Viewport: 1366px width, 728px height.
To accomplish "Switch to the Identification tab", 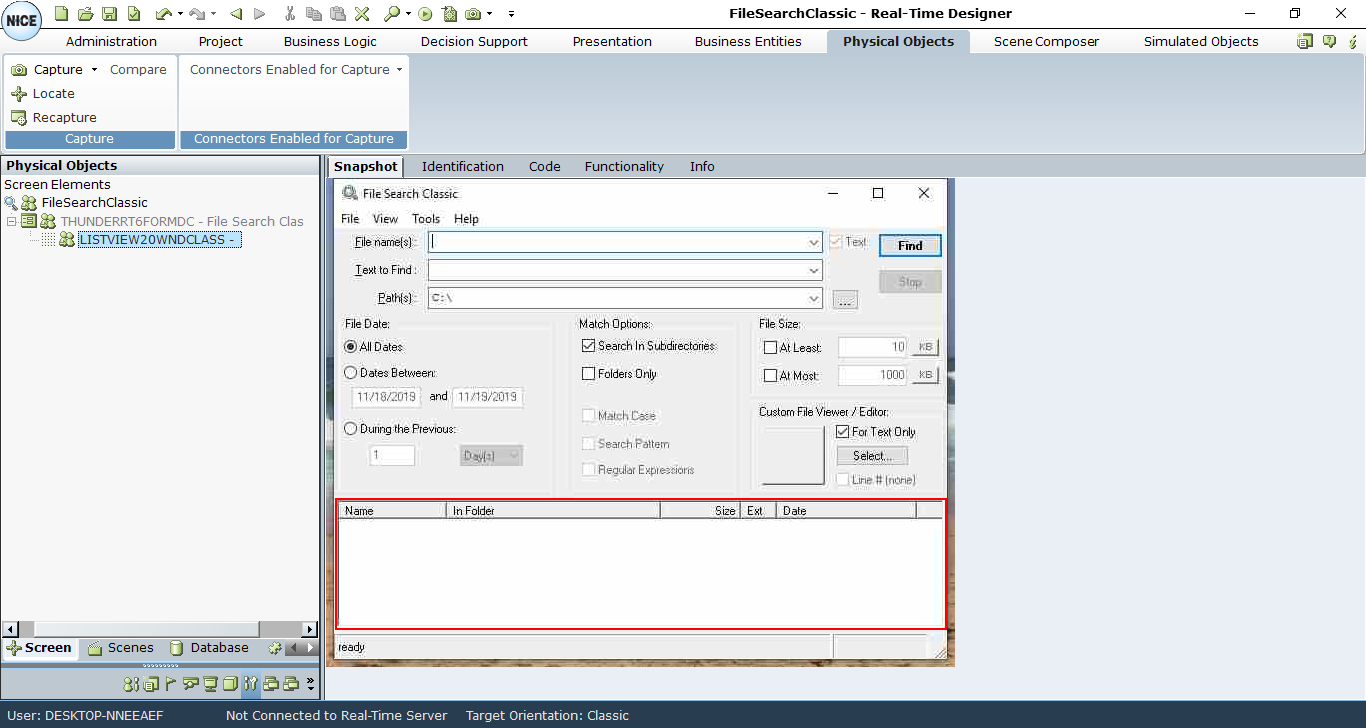I will point(462,167).
